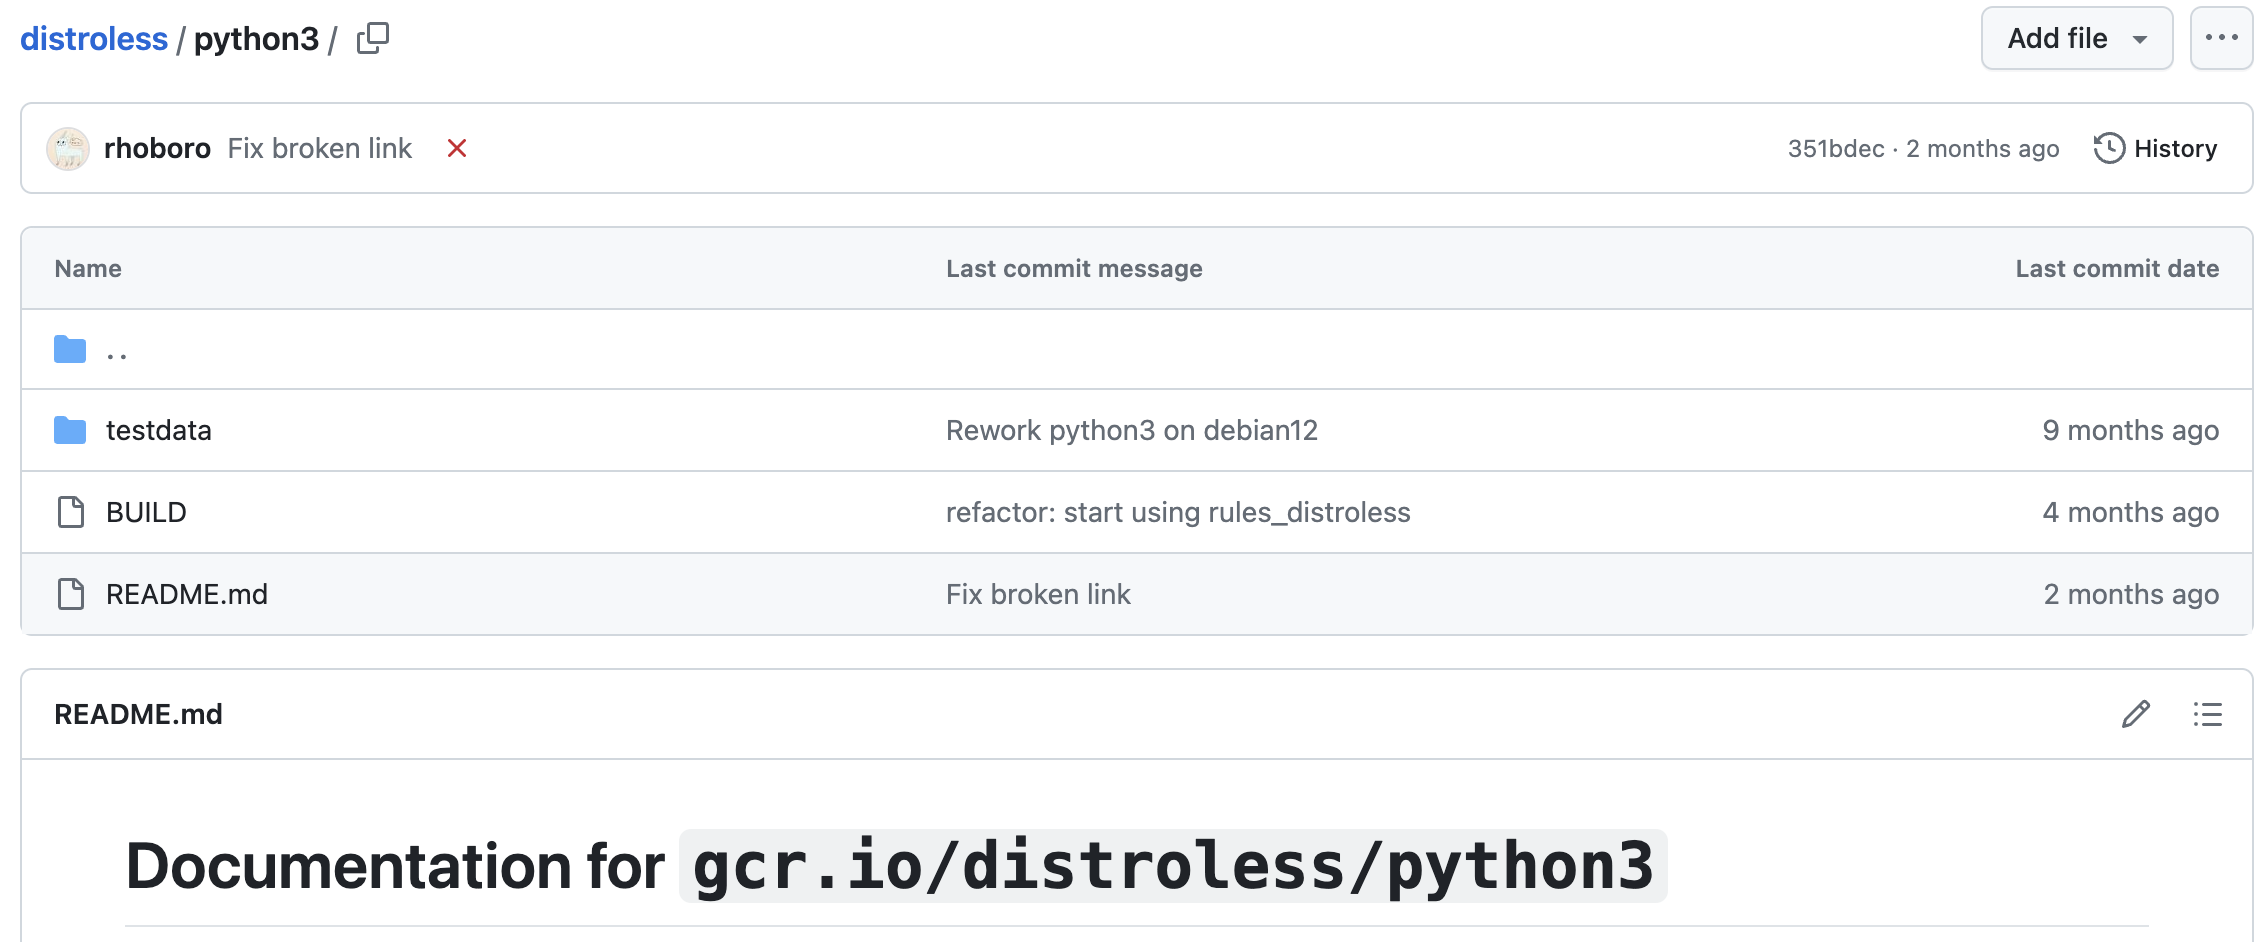Viewport: 2266px width, 942px height.
Task: Click the gcr.io/distroless/python3 code text
Action: click(x=1173, y=866)
